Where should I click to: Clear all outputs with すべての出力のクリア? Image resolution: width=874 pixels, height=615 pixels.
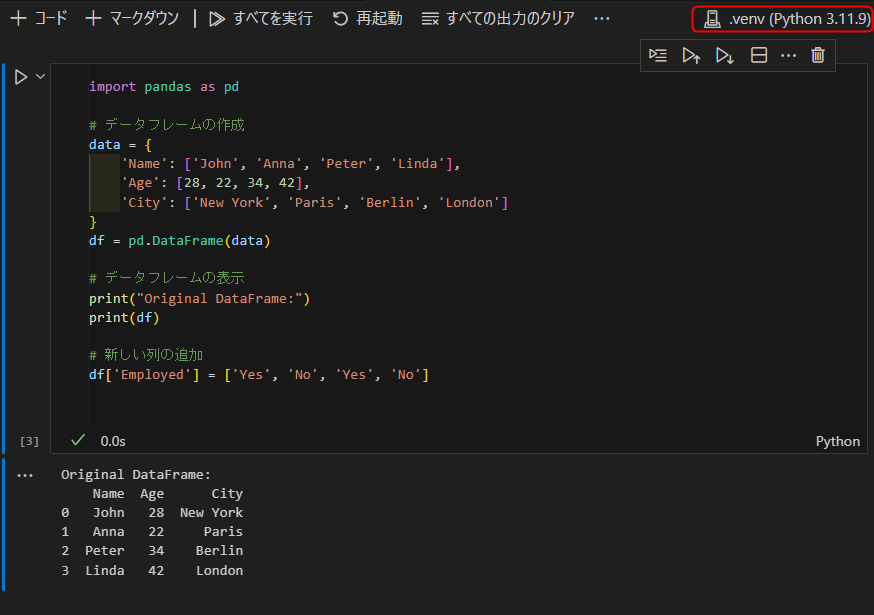tap(498, 18)
